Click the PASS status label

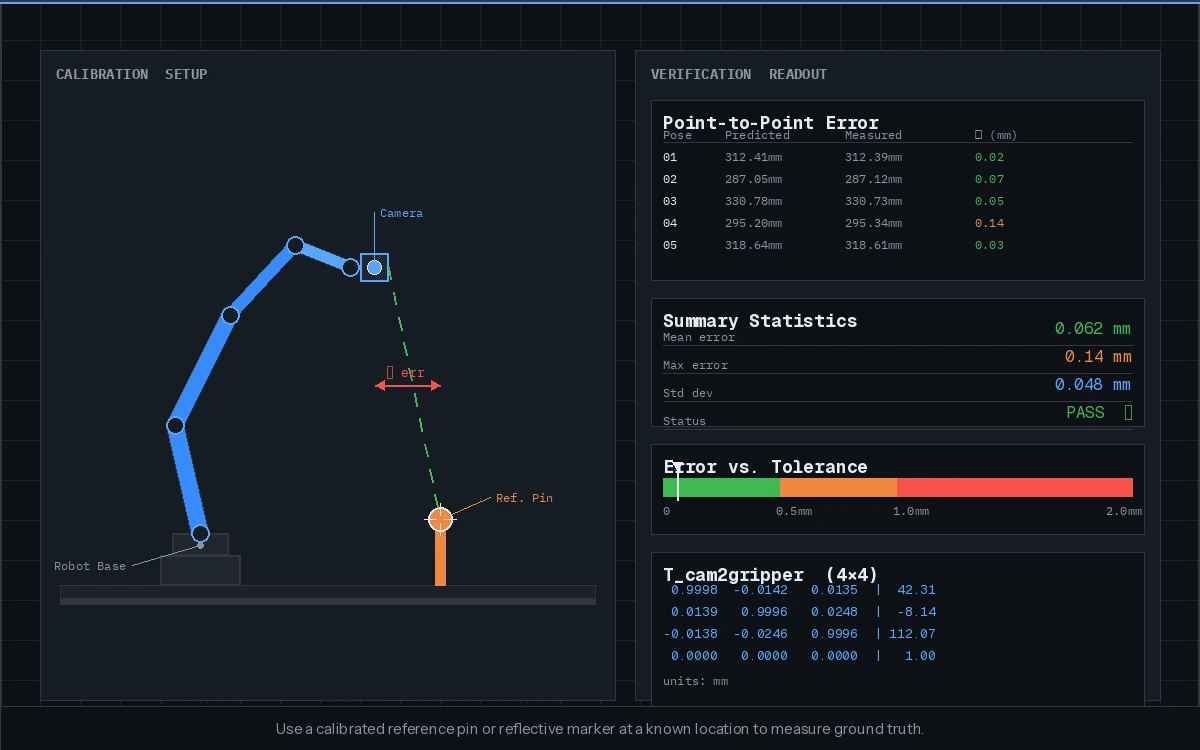(x=1085, y=412)
